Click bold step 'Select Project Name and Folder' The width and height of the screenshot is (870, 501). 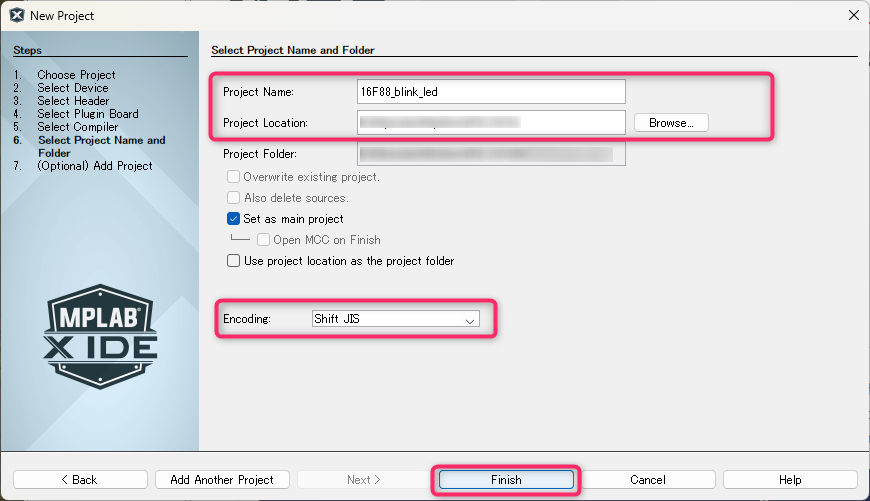[x=102, y=146]
